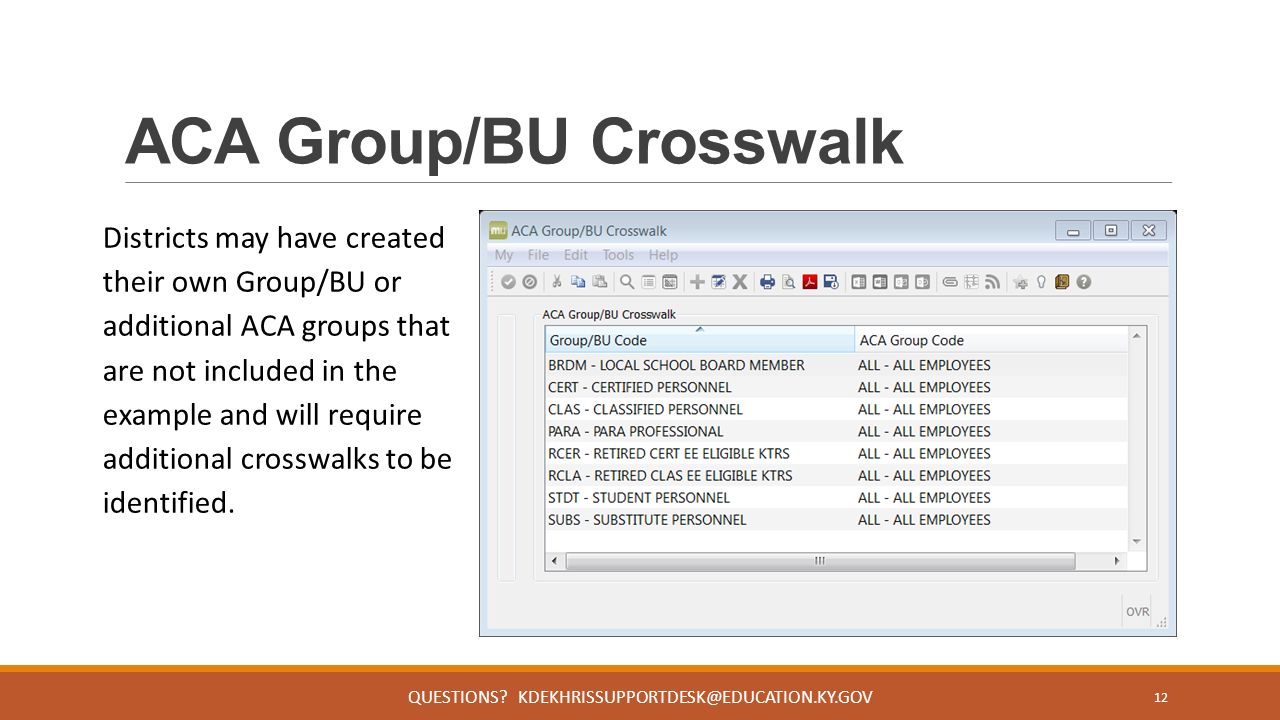Open the My menu

pos(504,255)
